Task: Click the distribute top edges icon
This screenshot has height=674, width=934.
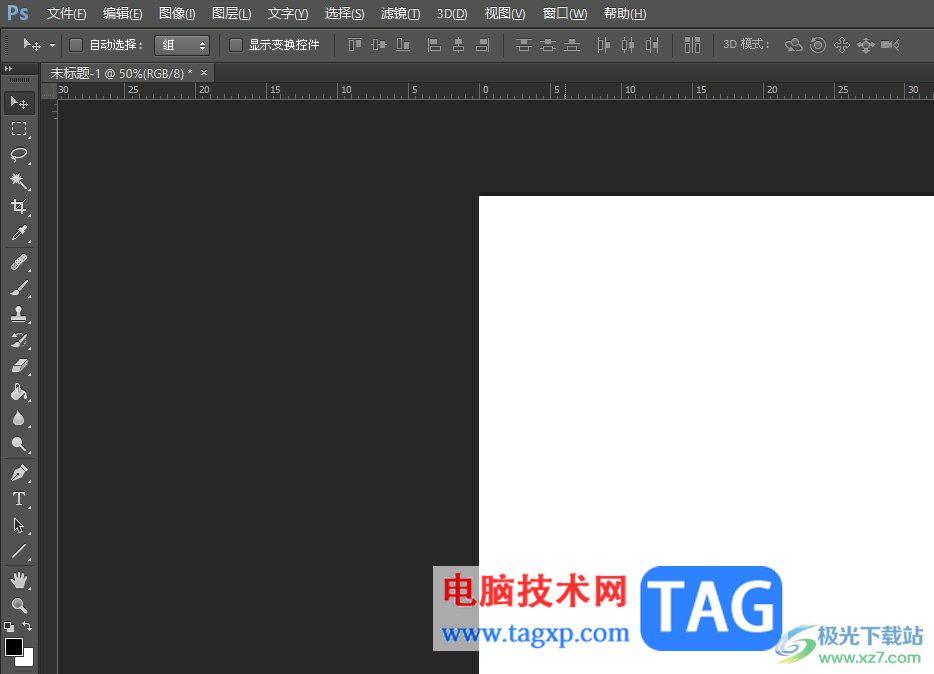Action: pyautogui.click(x=524, y=45)
